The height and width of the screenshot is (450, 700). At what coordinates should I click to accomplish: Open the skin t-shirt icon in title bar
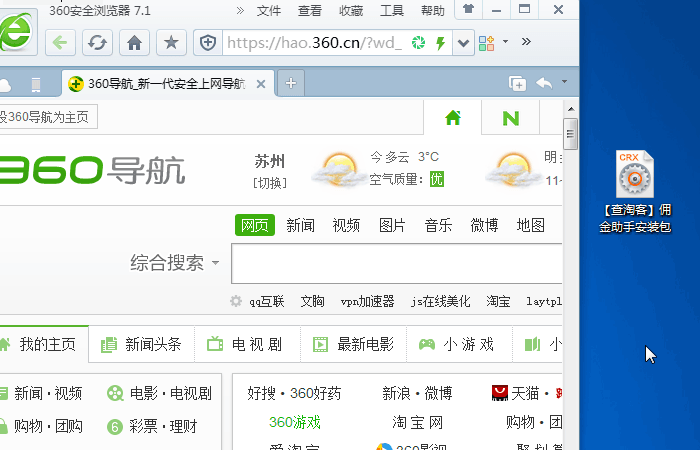[x=468, y=10]
